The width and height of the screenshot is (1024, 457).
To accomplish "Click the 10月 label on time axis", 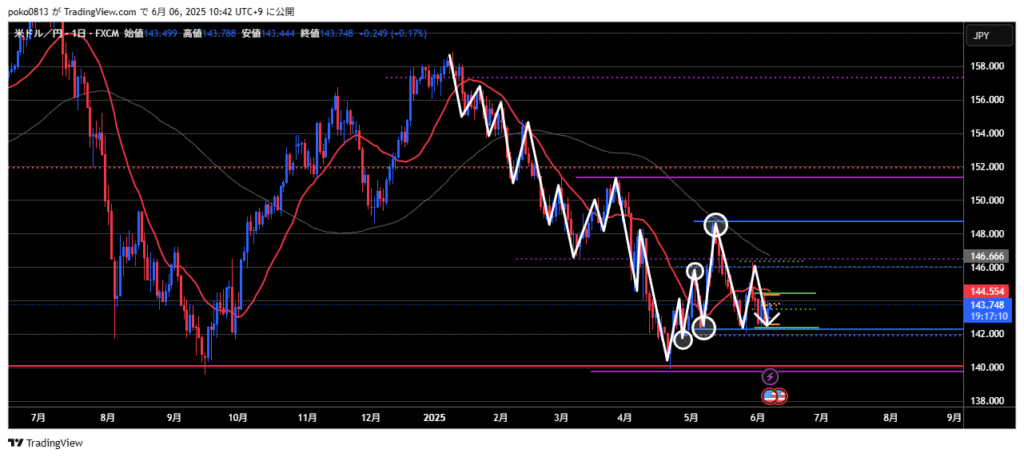I will (x=238, y=417).
